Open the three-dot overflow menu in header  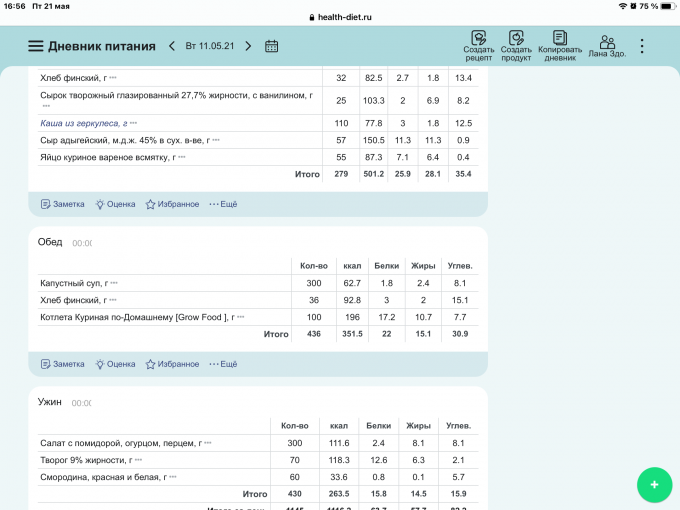[642, 46]
